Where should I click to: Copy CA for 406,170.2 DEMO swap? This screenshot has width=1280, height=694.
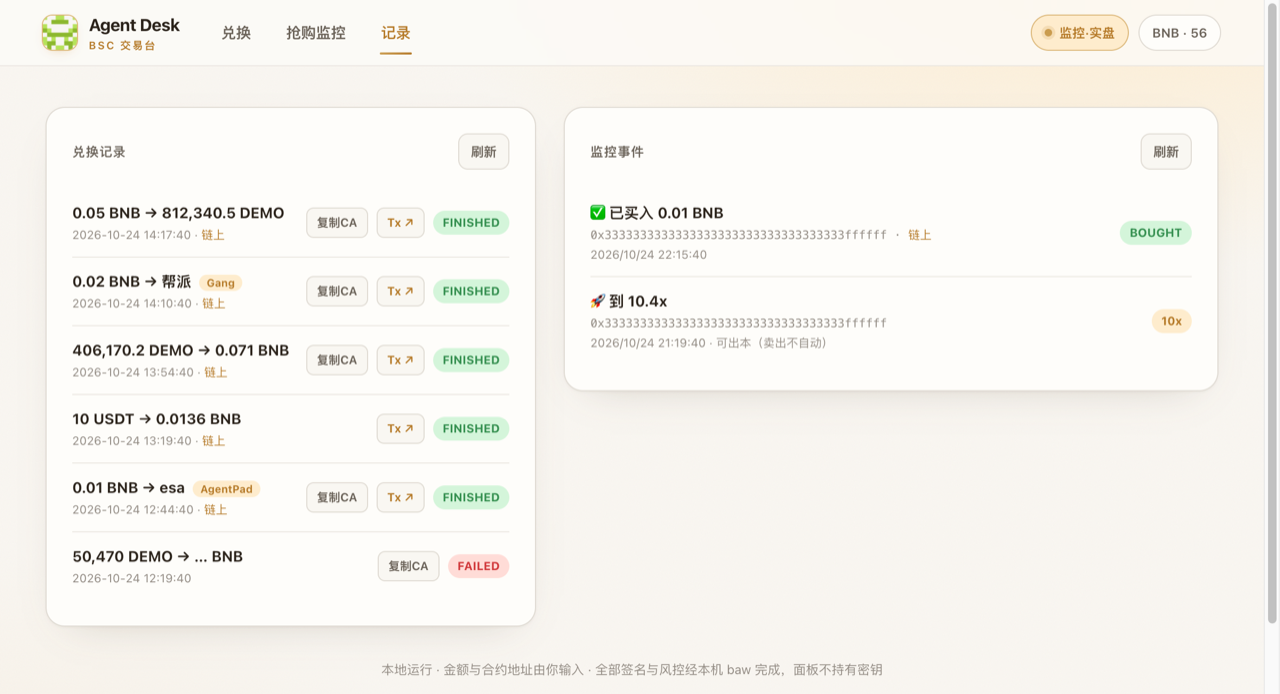(337, 360)
